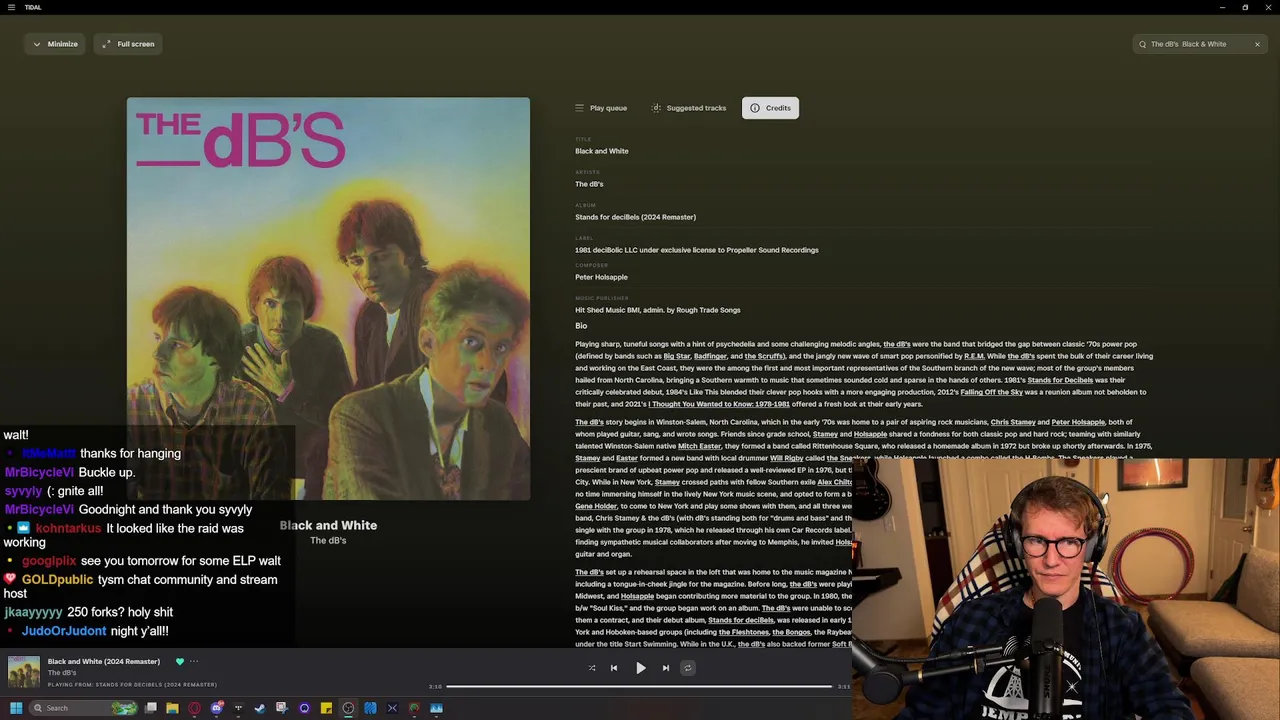1280x720 pixels.
Task: Click composer Peter Holsapple in credits
Action: pyautogui.click(x=601, y=277)
